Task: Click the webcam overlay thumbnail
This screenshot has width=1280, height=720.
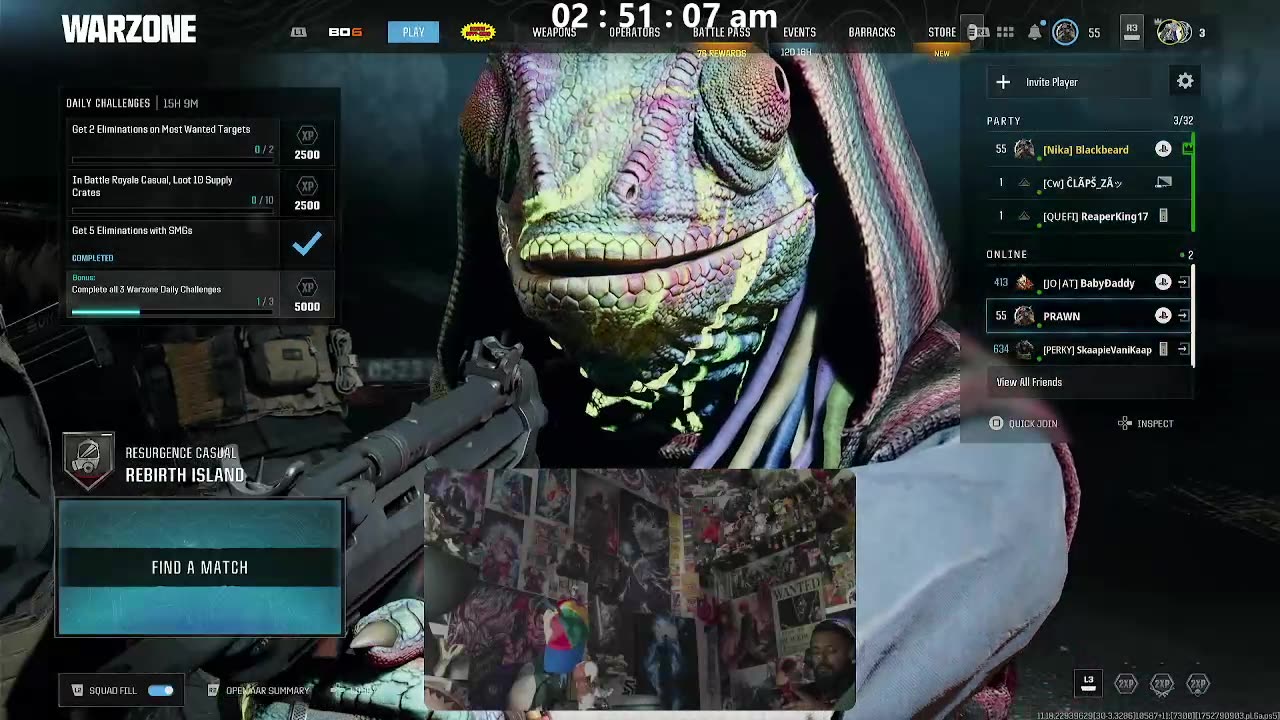Action: coord(640,590)
